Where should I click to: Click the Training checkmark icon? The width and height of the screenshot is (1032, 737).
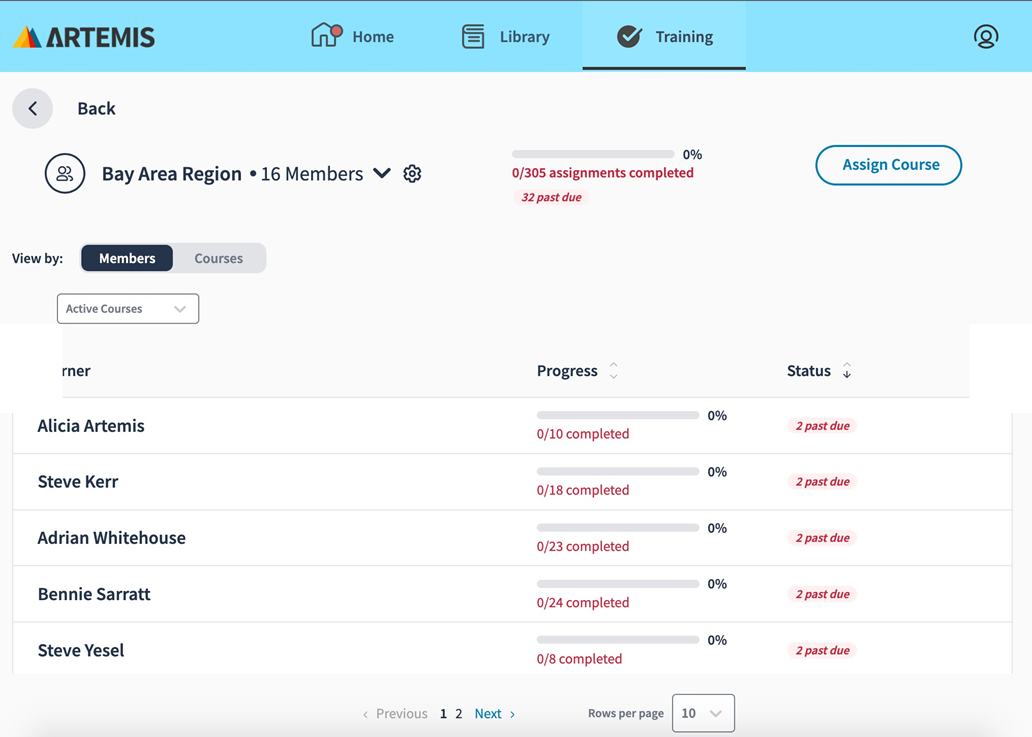tap(629, 37)
